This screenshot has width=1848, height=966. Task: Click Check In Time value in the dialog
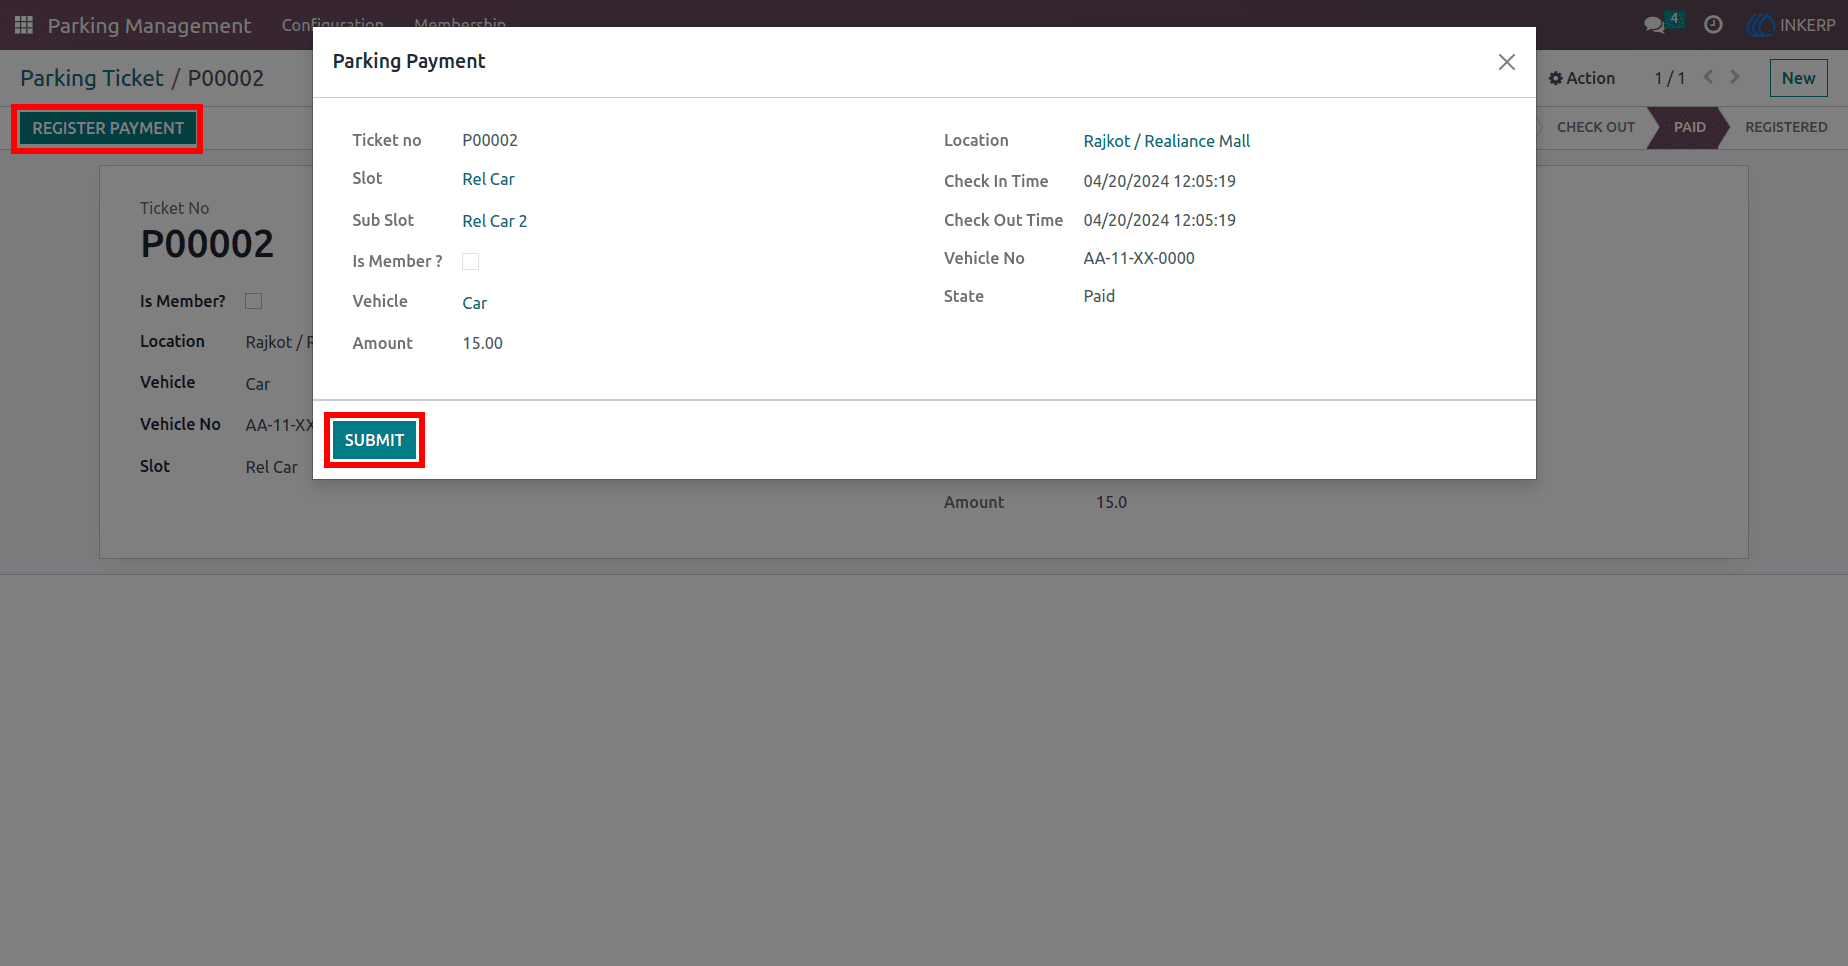click(1159, 181)
